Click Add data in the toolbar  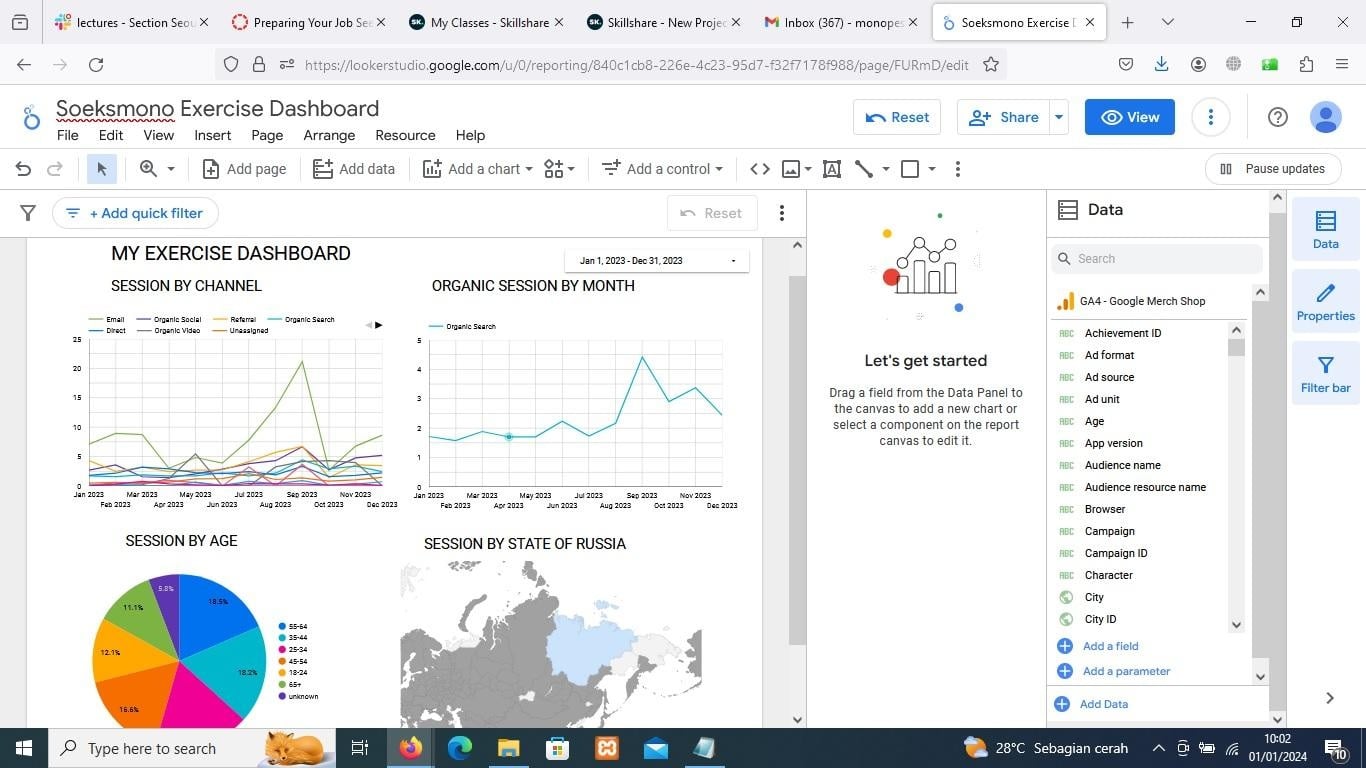point(354,169)
